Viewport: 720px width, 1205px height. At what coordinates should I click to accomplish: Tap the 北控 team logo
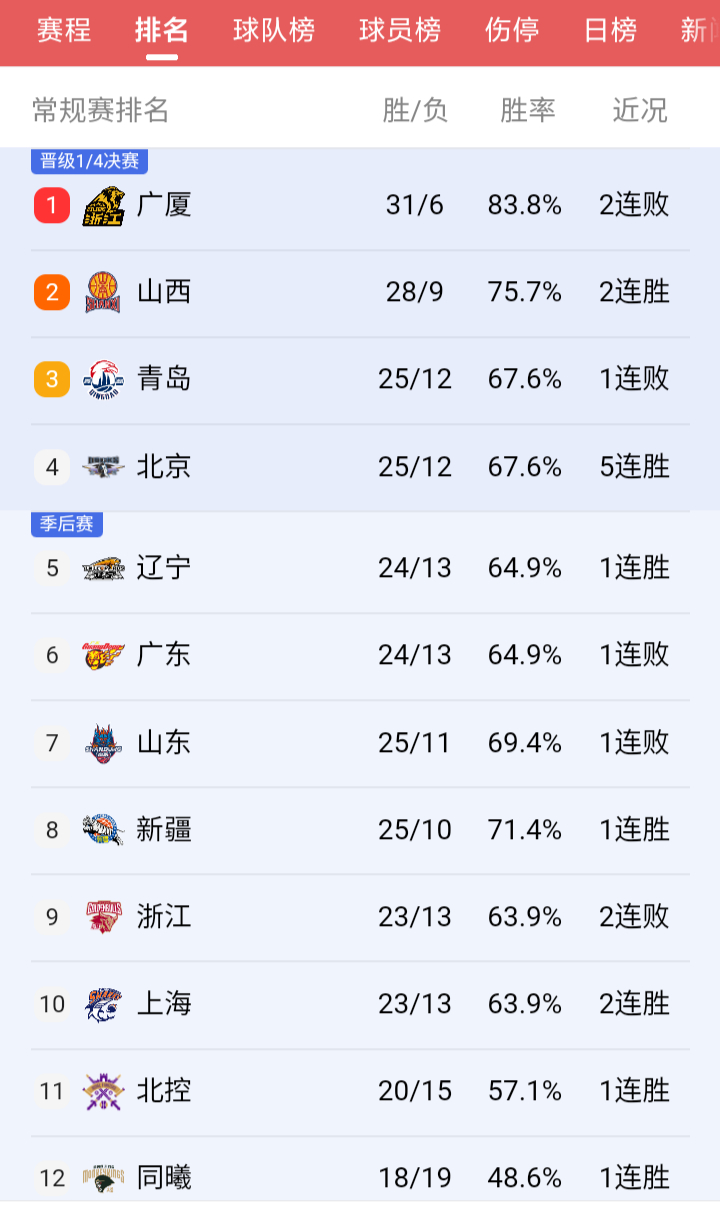pos(104,1091)
